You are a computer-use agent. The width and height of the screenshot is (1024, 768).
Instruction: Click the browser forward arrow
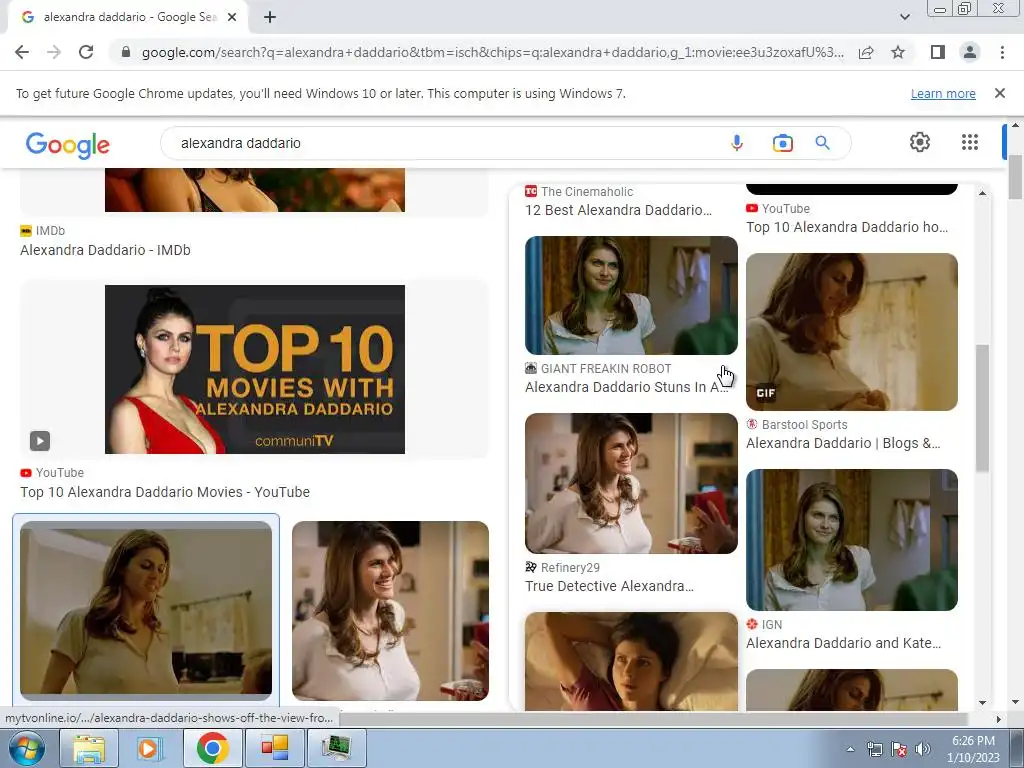54,52
